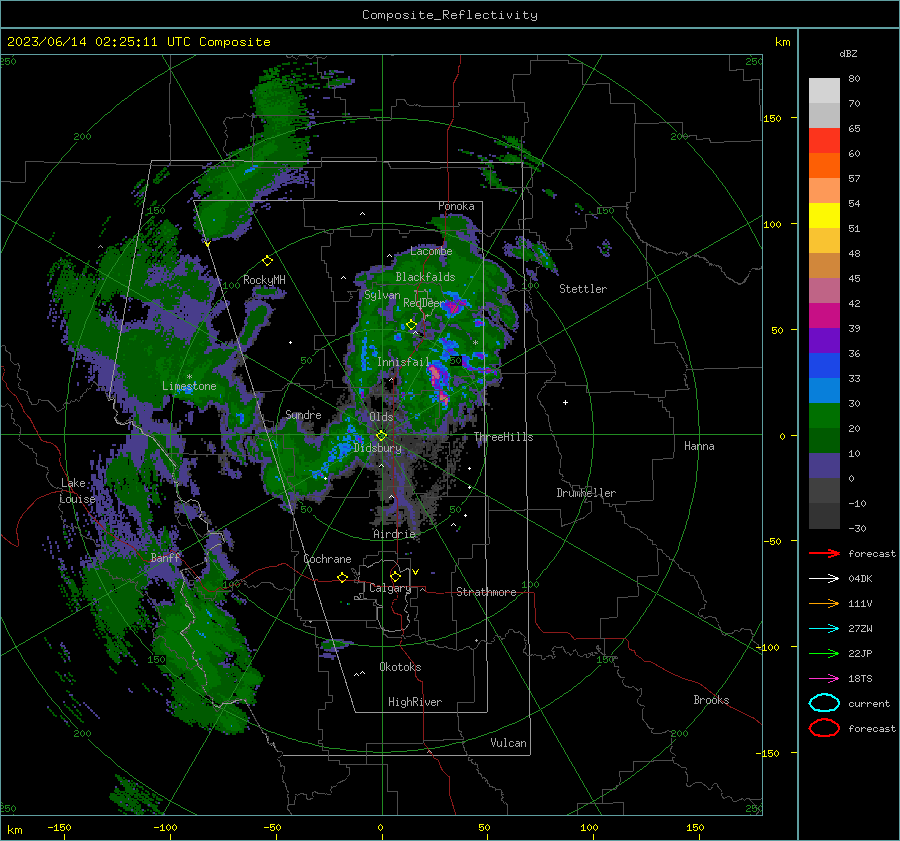Select the -30 value in dBZ scale
The width and height of the screenshot is (900, 841).
[857, 528]
